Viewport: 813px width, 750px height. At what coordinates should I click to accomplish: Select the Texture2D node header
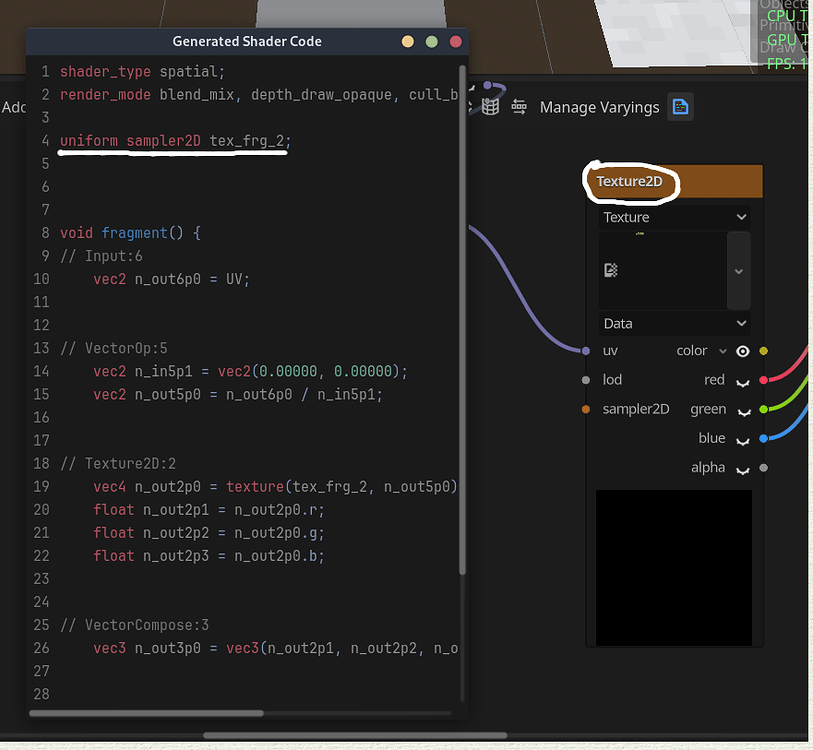[630, 181]
